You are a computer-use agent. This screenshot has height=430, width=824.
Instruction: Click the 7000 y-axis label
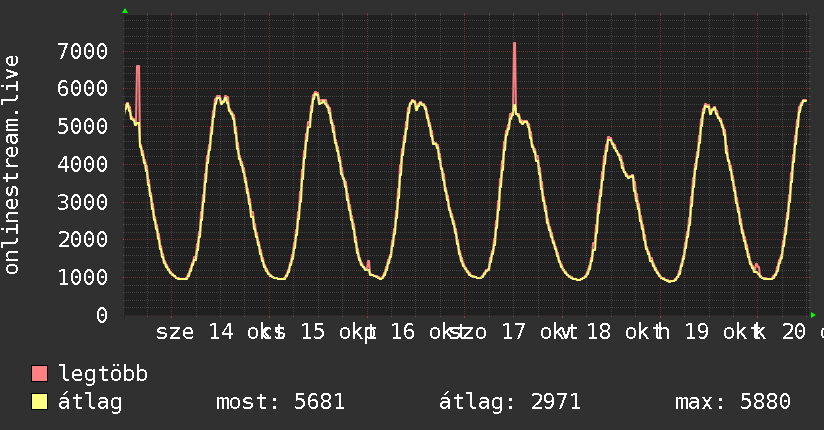[x=83, y=52]
